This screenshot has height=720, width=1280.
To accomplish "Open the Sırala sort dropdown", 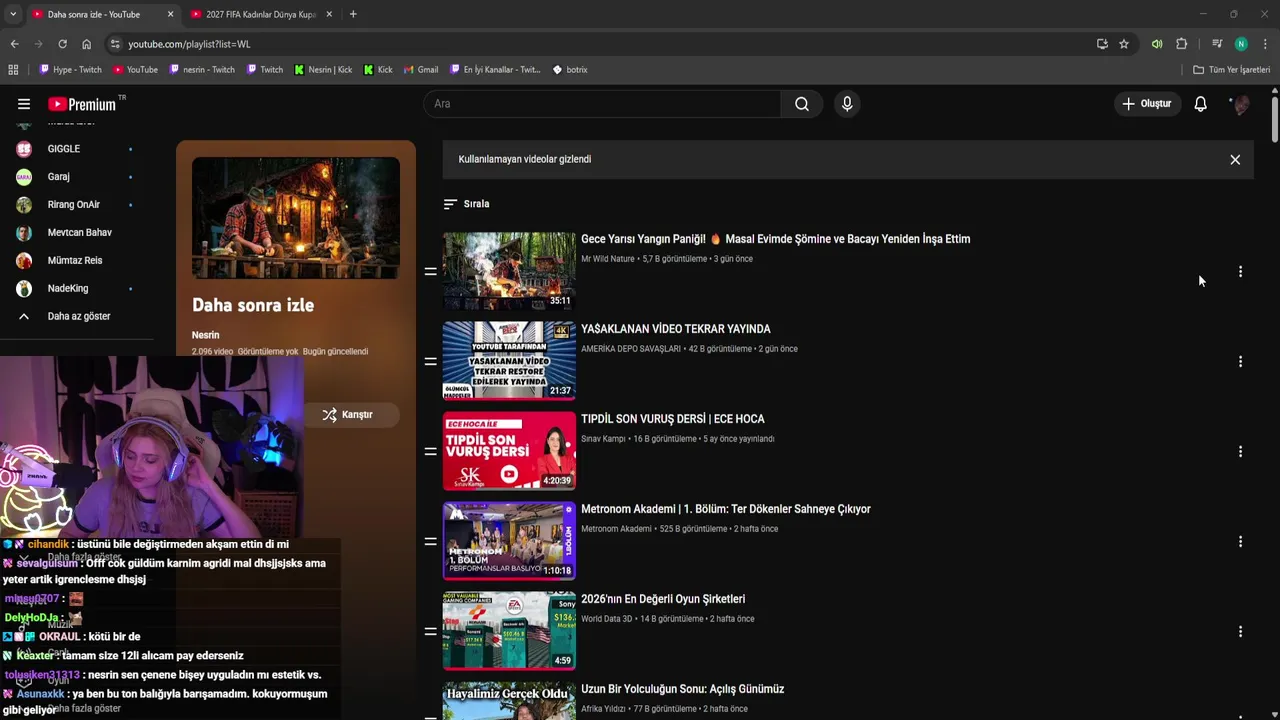I will click(x=466, y=204).
